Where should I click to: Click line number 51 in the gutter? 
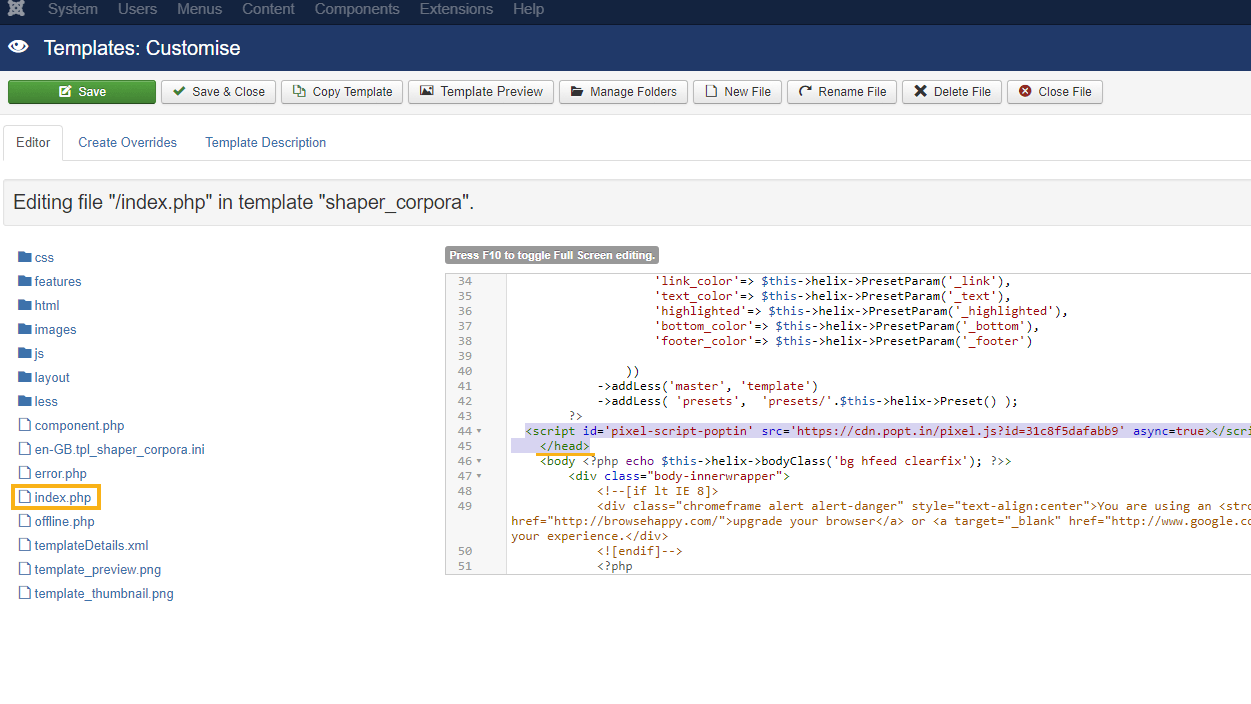tap(464, 566)
